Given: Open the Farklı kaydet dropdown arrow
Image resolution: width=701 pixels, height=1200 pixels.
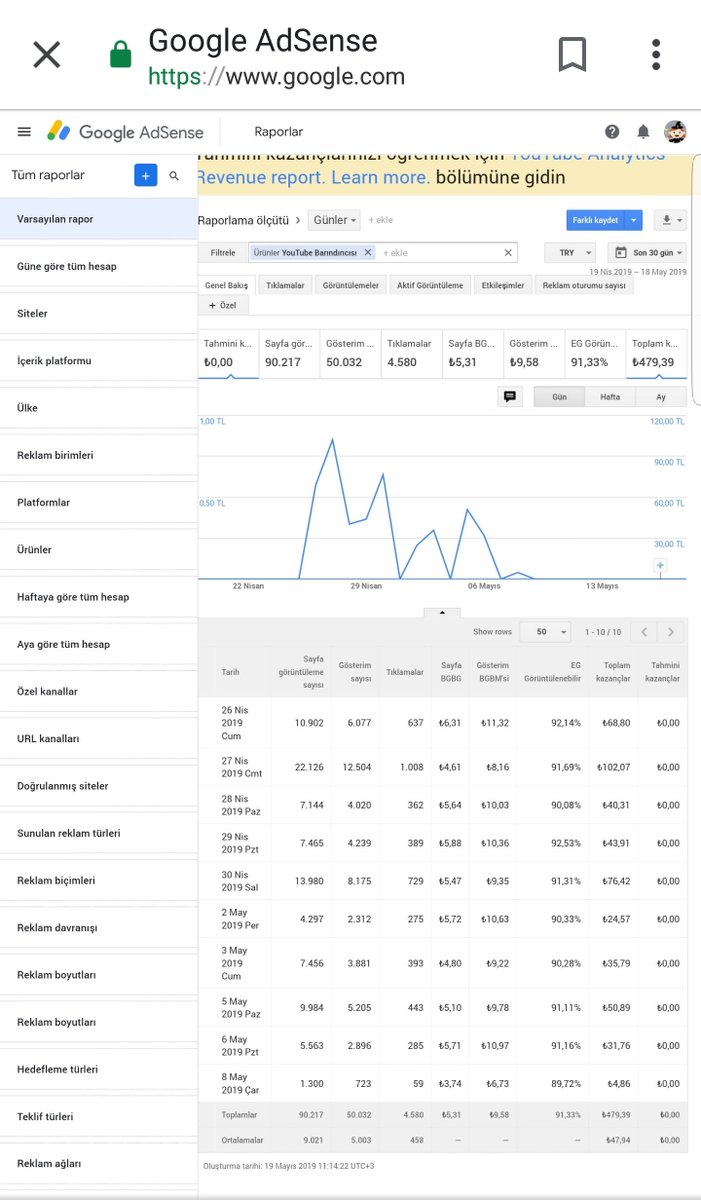Looking at the screenshot, I should [x=634, y=220].
